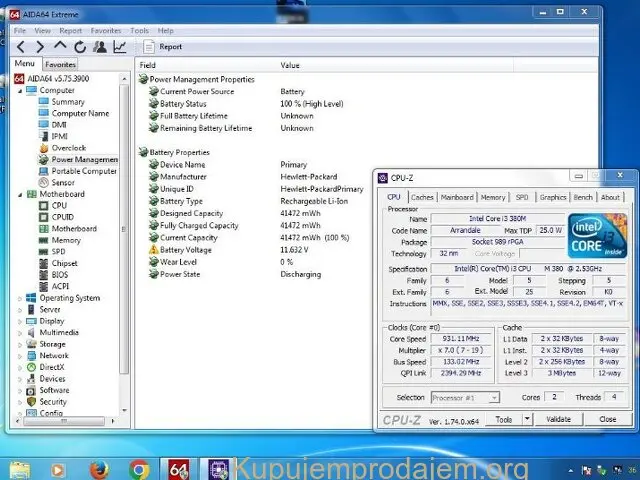
Task: Switch to the Mainboard tab in CPU-Z
Action: [457, 197]
